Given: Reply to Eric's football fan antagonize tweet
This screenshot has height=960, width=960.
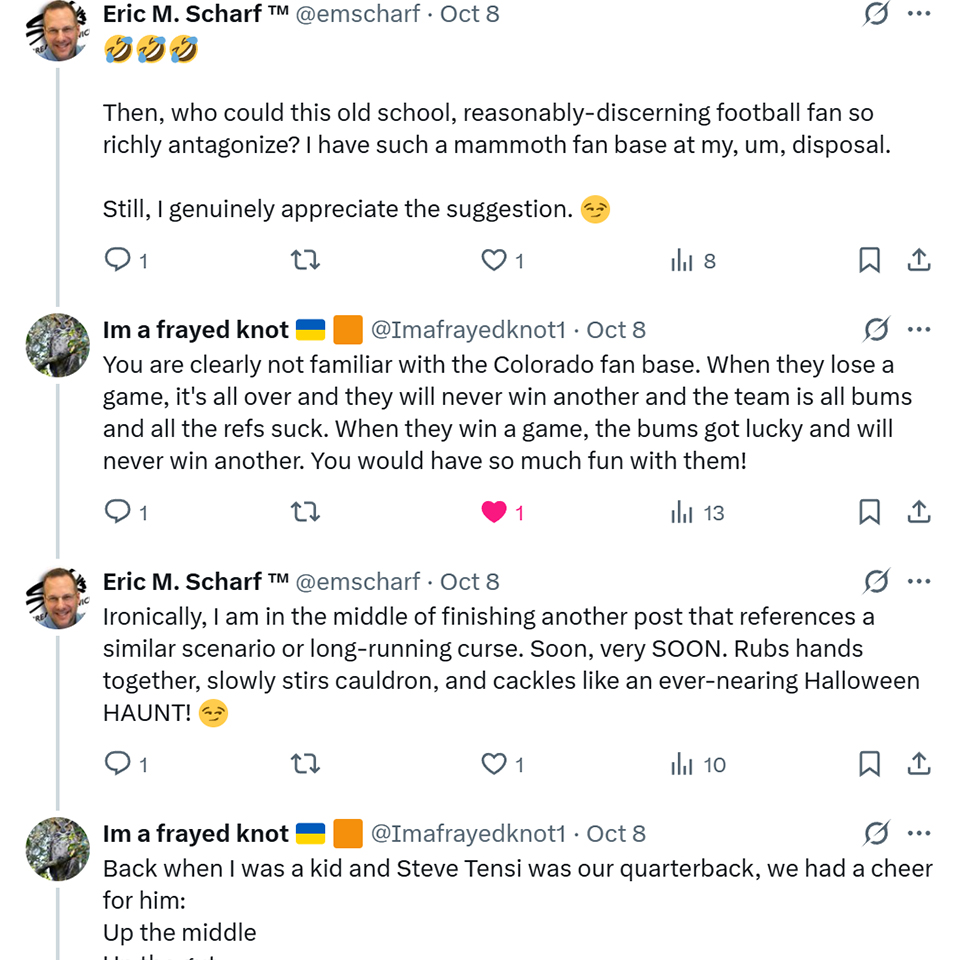Looking at the screenshot, I should [118, 260].
